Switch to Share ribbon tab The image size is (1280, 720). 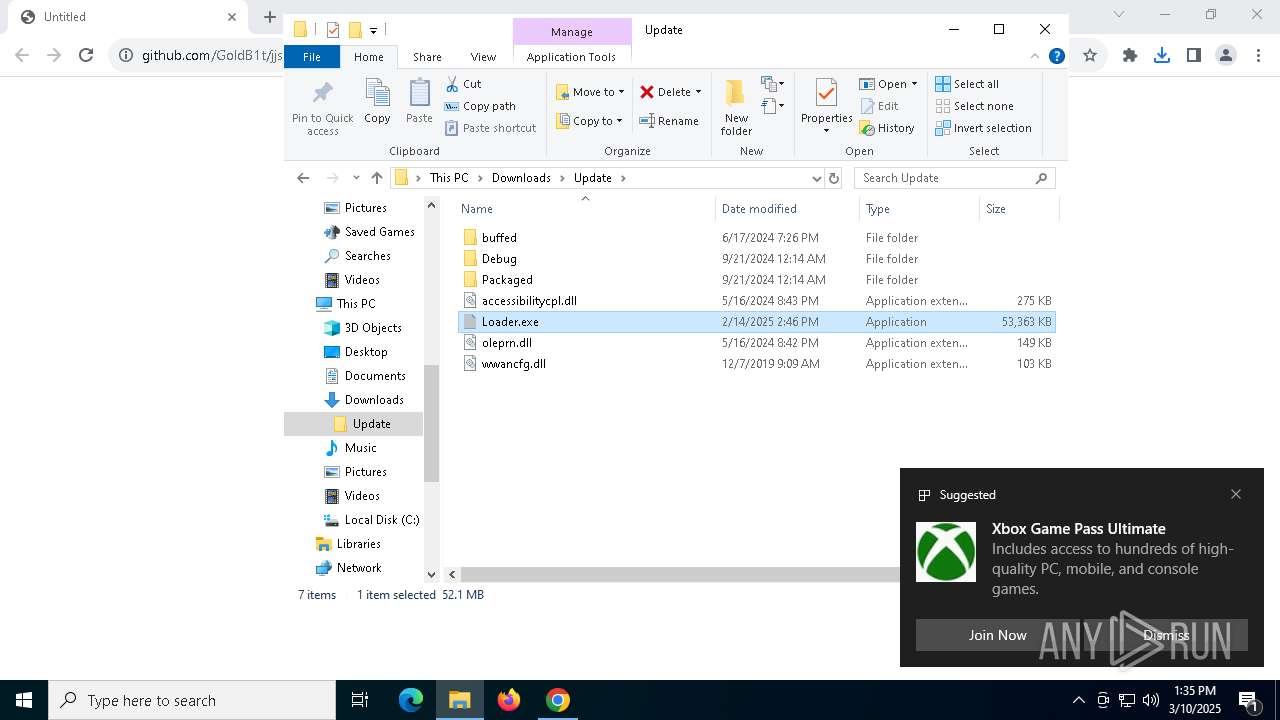tap(427, 57)
